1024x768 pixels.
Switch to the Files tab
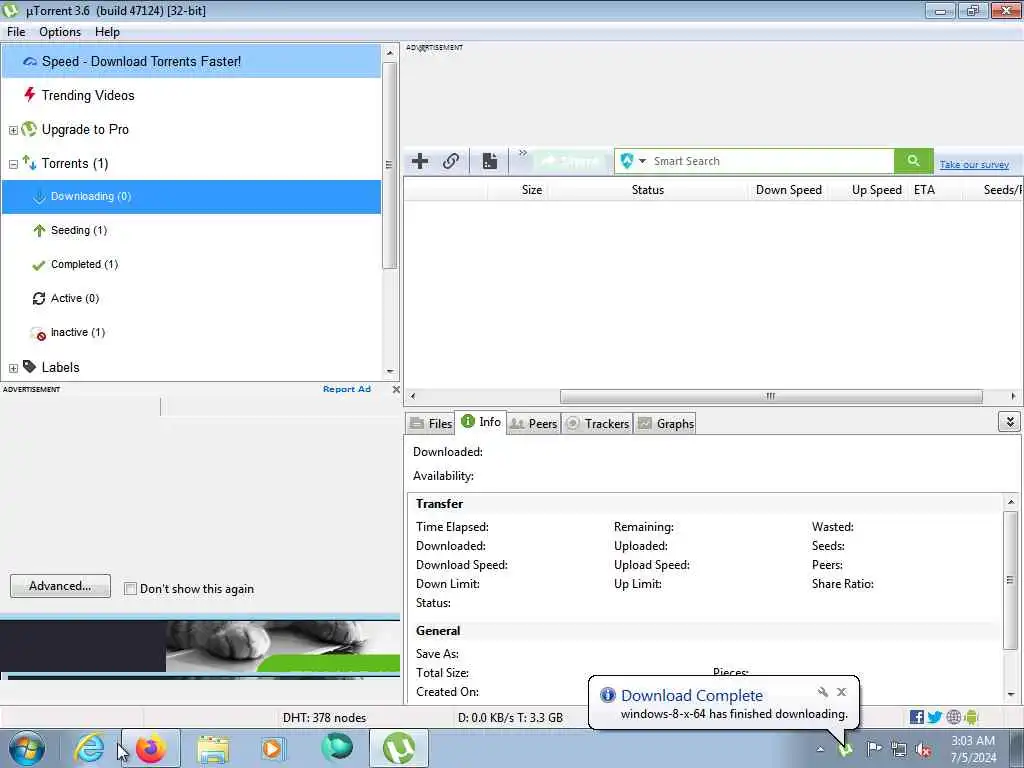click(x=430, y=423)
